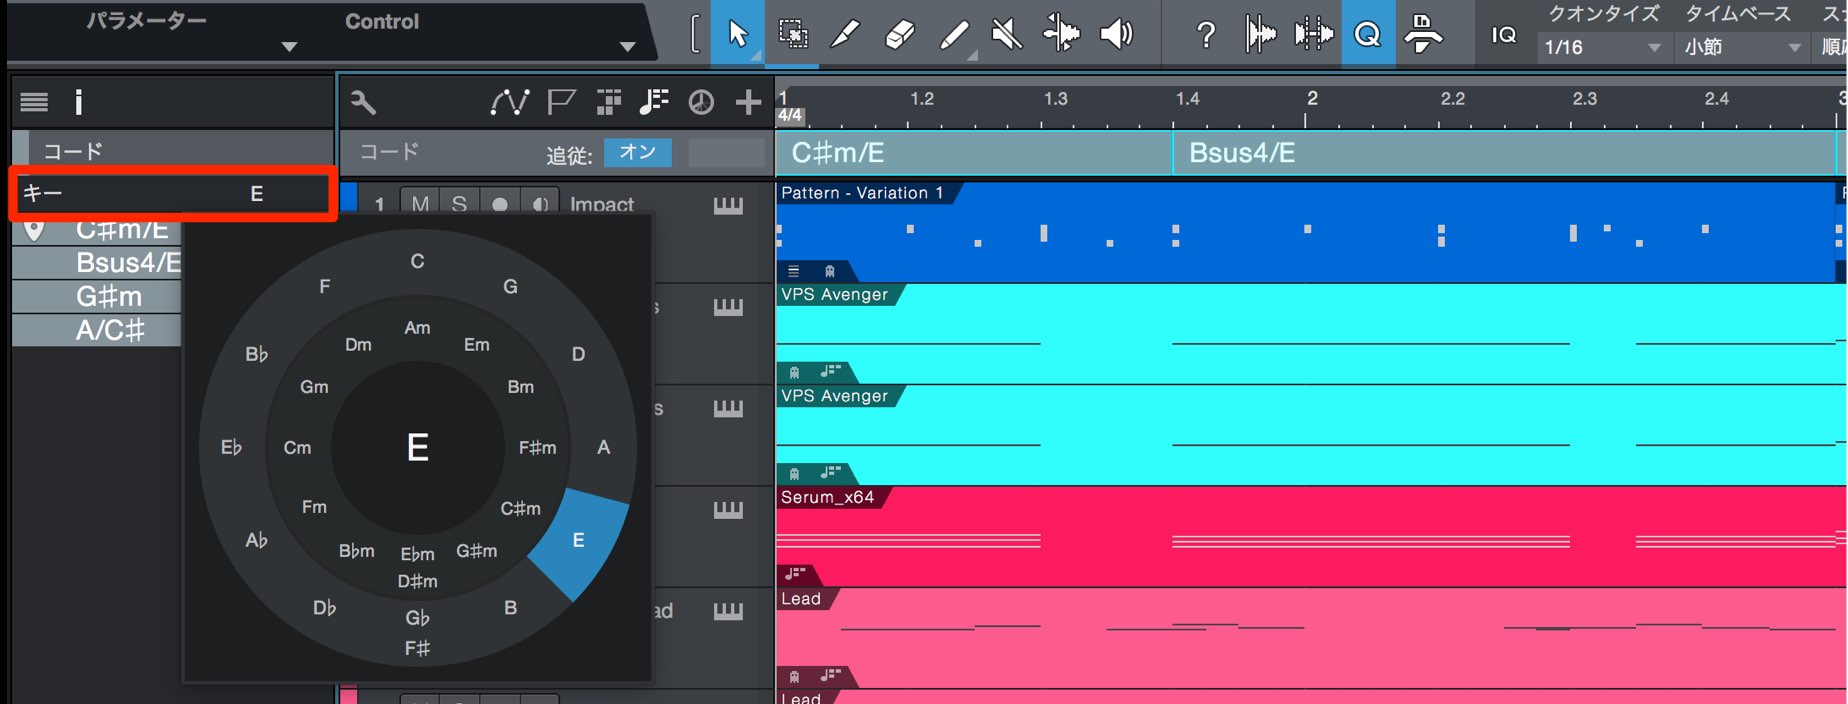Open quantize 1/16 dropdown

(x=1603, y=47)
